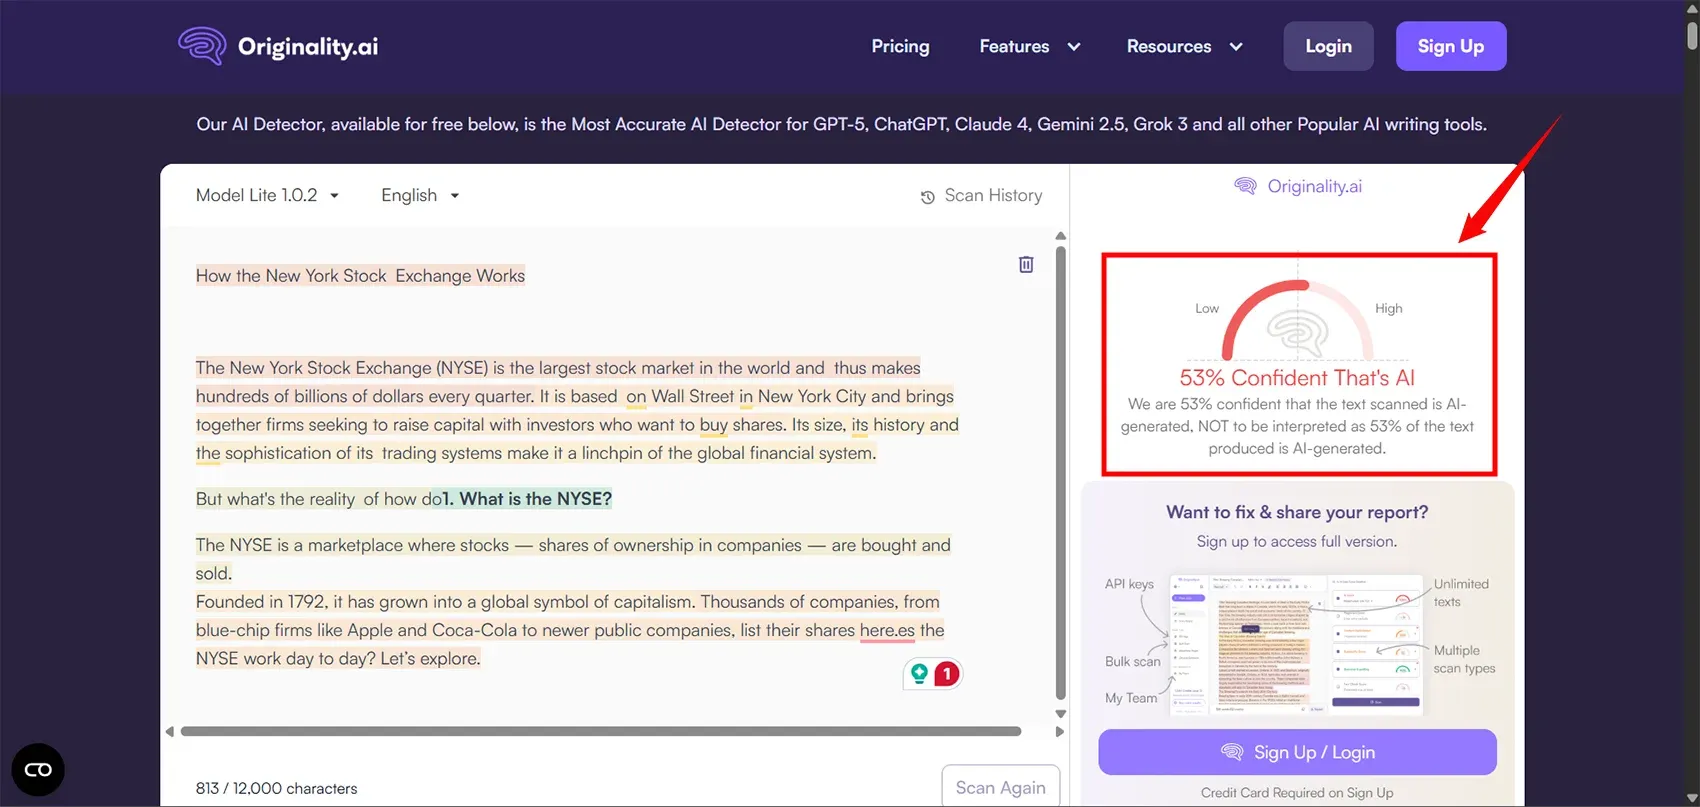The height and width of the screenshot is (807, 1700).
Task: Click the Originality.ai brain logo icon
Action: [202, 46]
